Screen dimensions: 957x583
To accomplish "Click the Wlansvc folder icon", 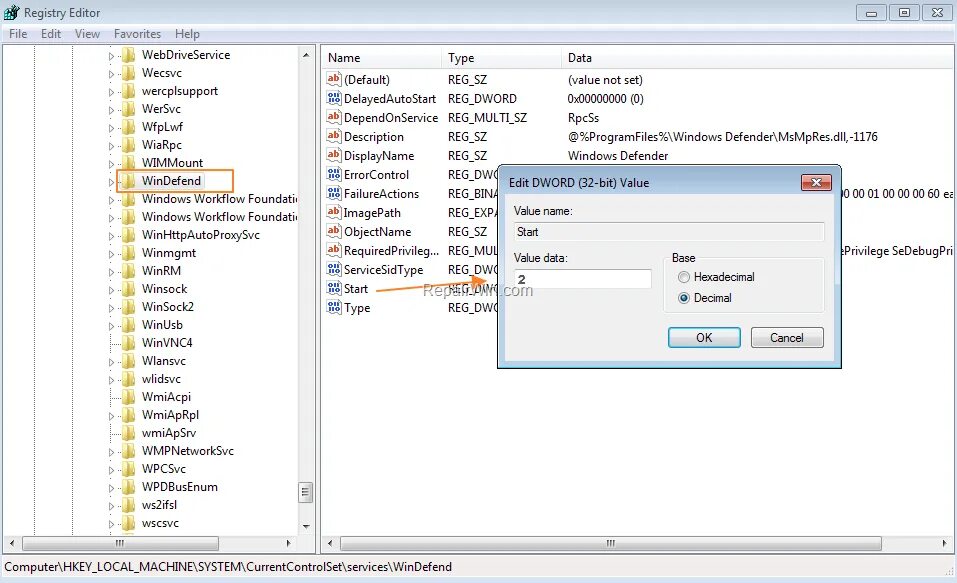I will click(x=128, y=361).
